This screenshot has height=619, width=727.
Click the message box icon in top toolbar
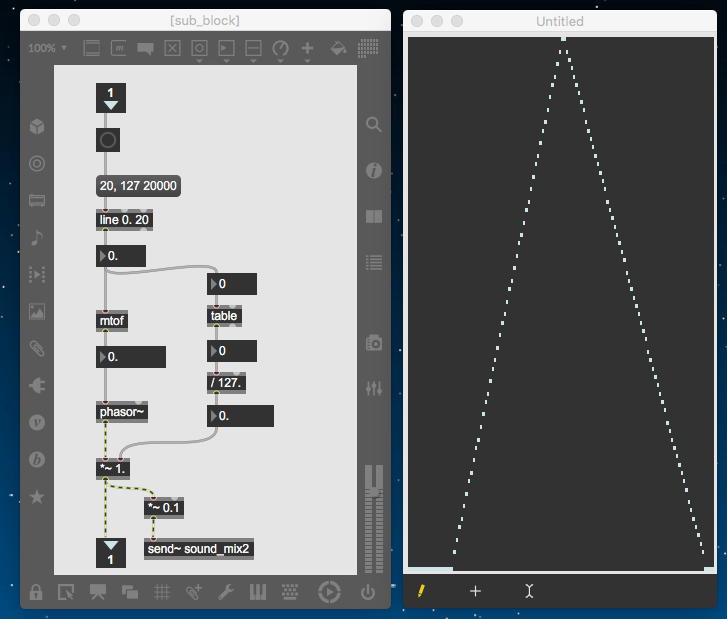pos(119,48)
